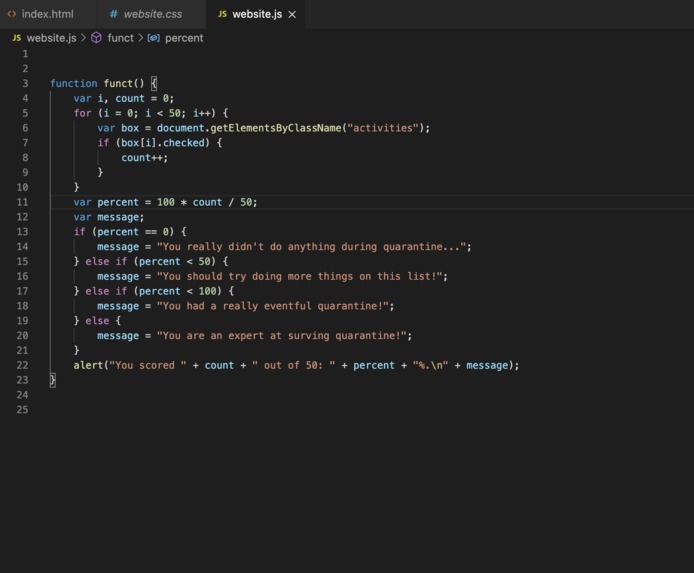Viewport: 694px width, 573px height.
Task: Click the percent variable icon in breadcrumb
Action: click(x=154, y=38)
